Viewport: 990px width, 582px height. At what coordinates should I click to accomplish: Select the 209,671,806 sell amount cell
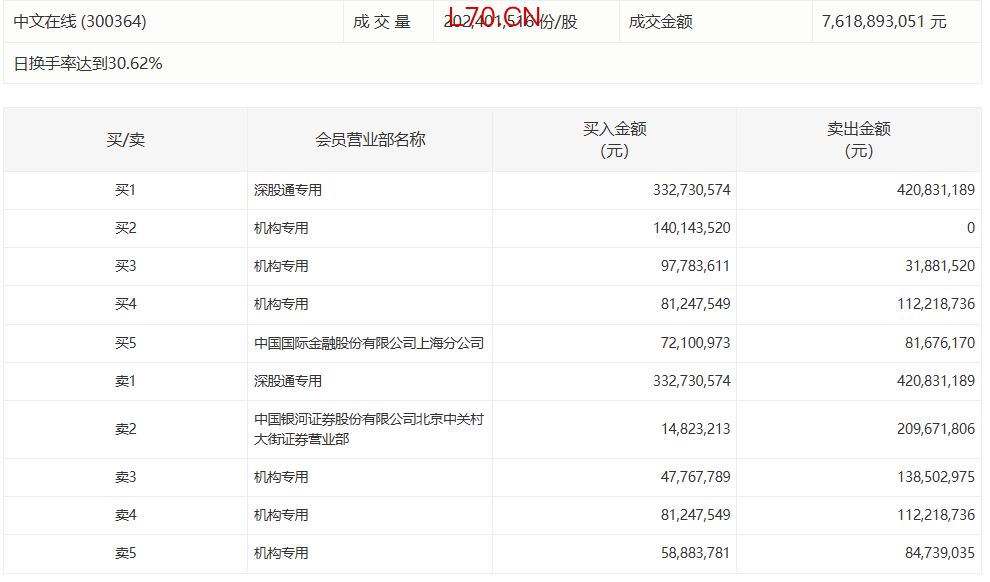click(930, 429)
